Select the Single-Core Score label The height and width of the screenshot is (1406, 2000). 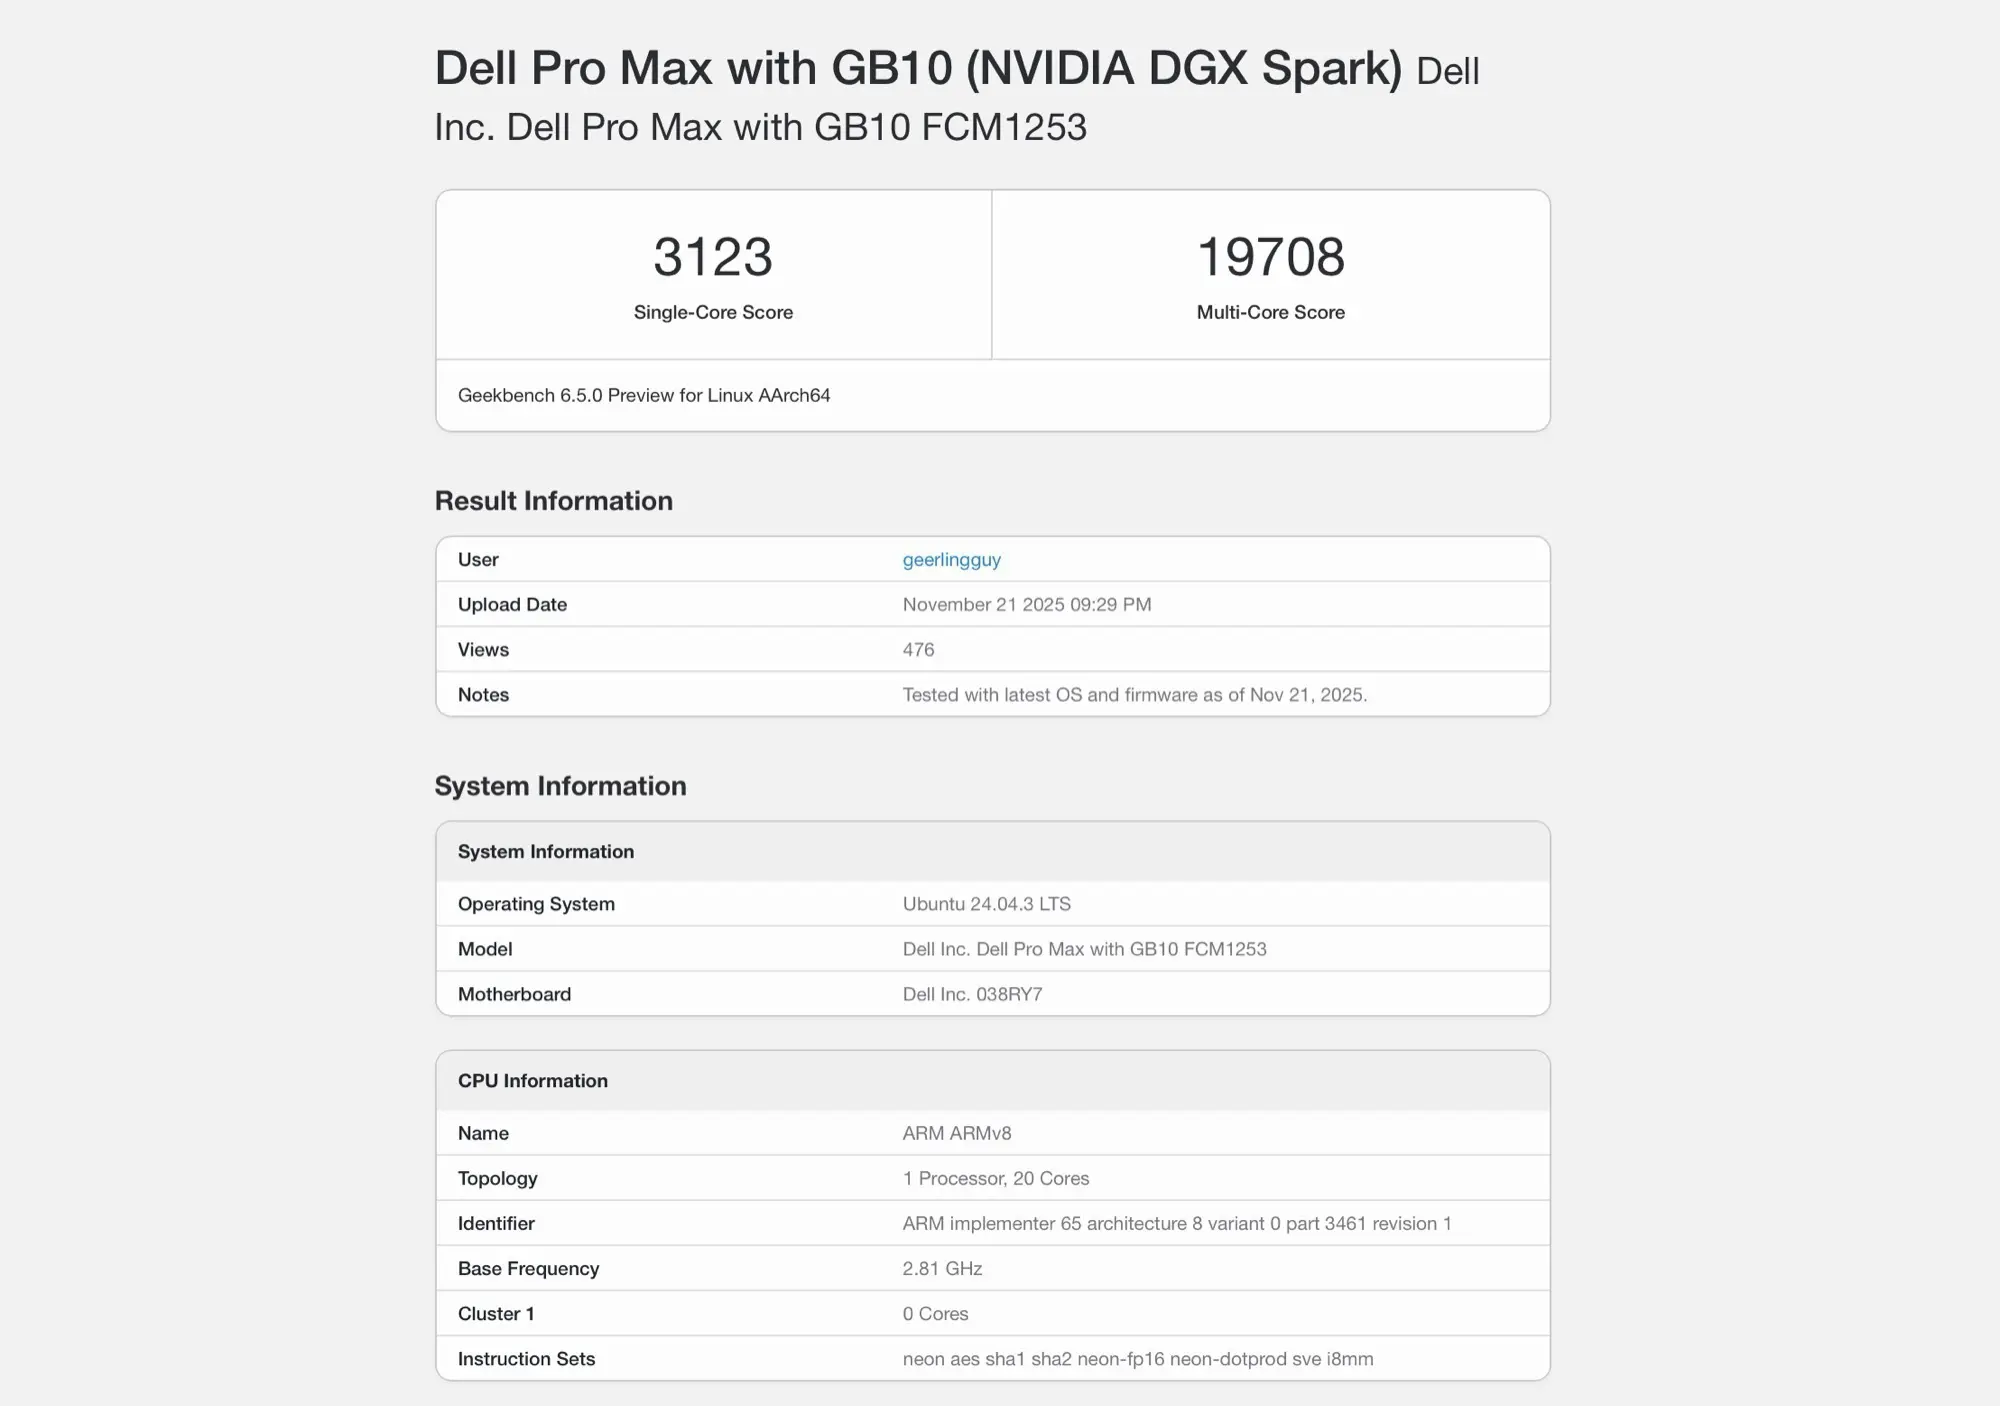point(713,312)
